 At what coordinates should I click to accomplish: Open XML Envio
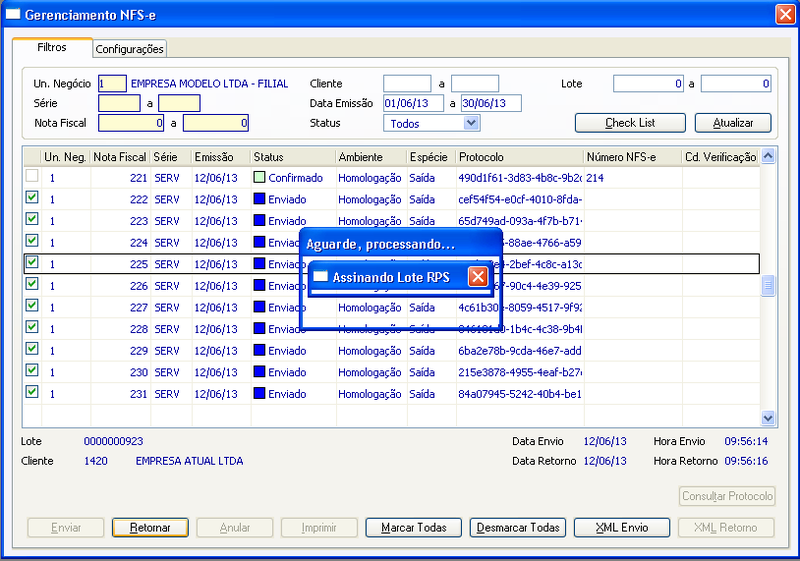coord(622,527)
